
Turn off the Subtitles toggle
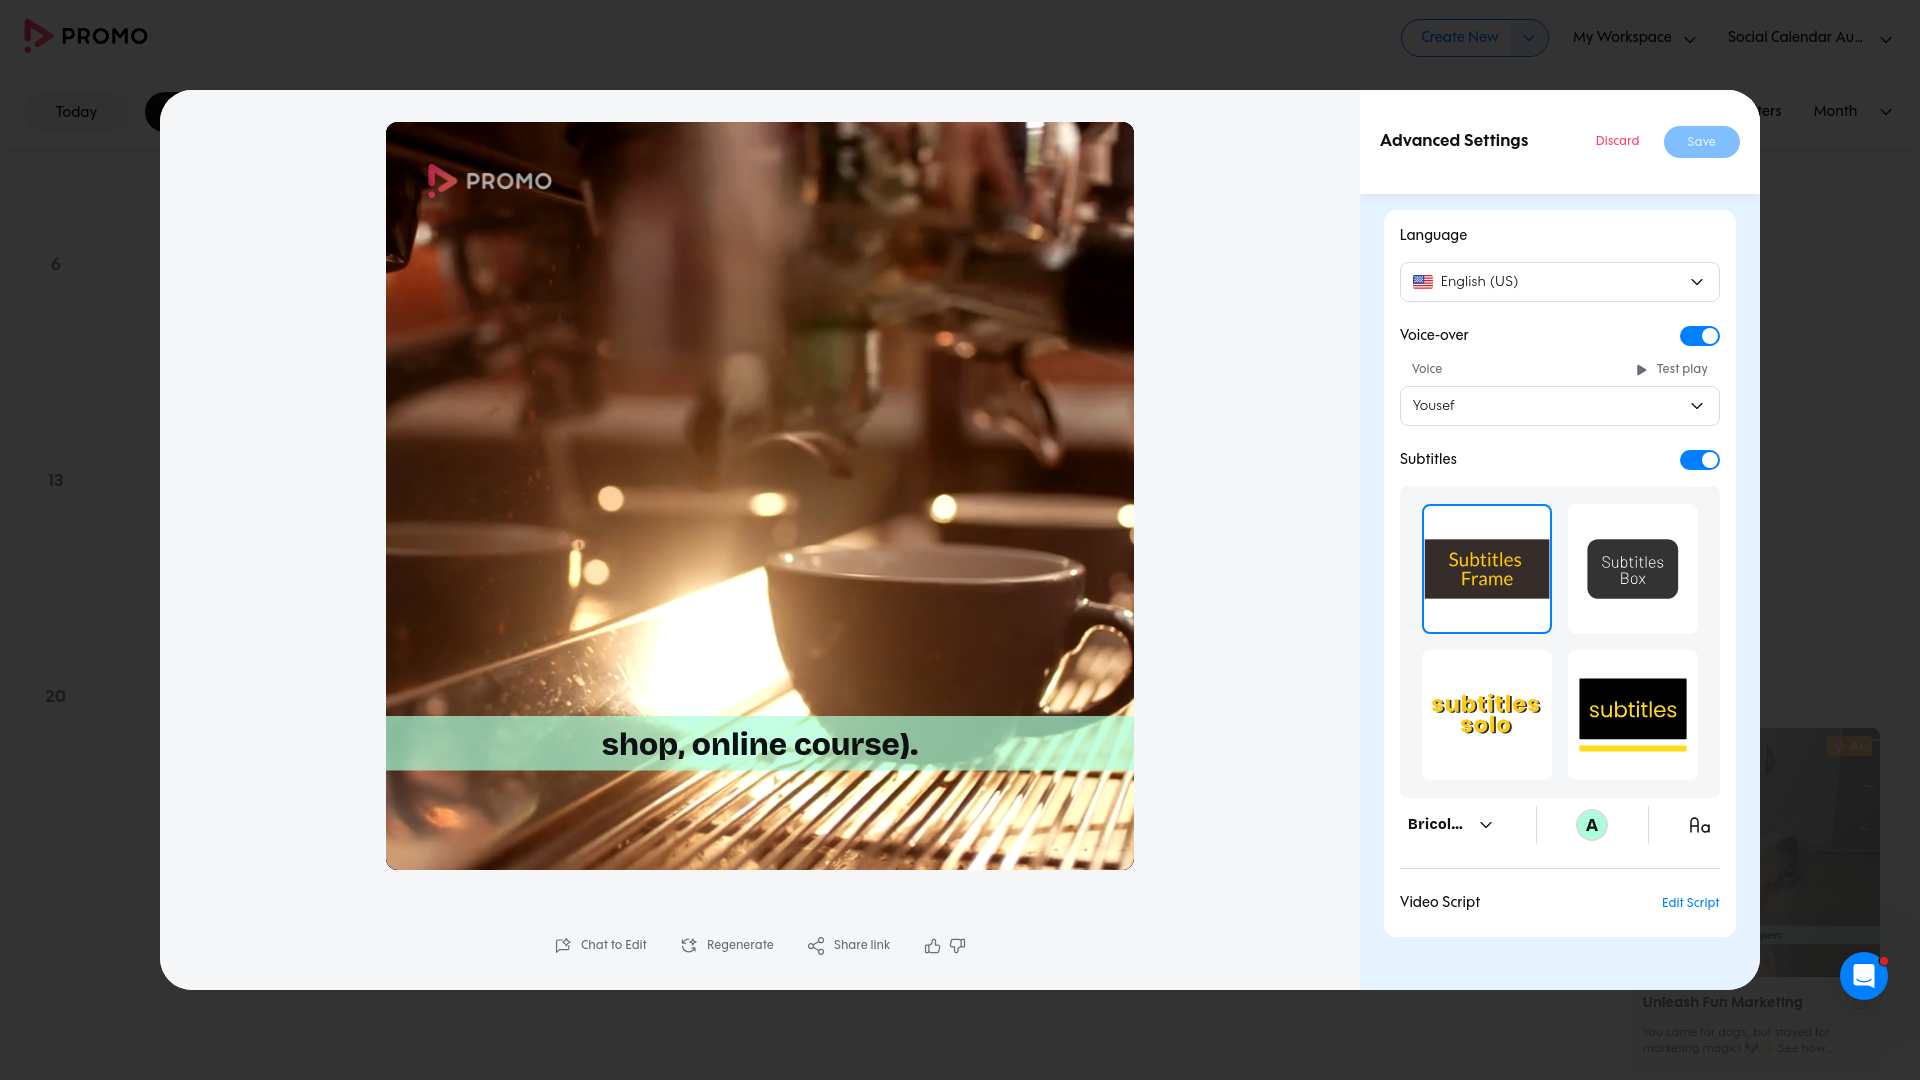point(1699,460)
